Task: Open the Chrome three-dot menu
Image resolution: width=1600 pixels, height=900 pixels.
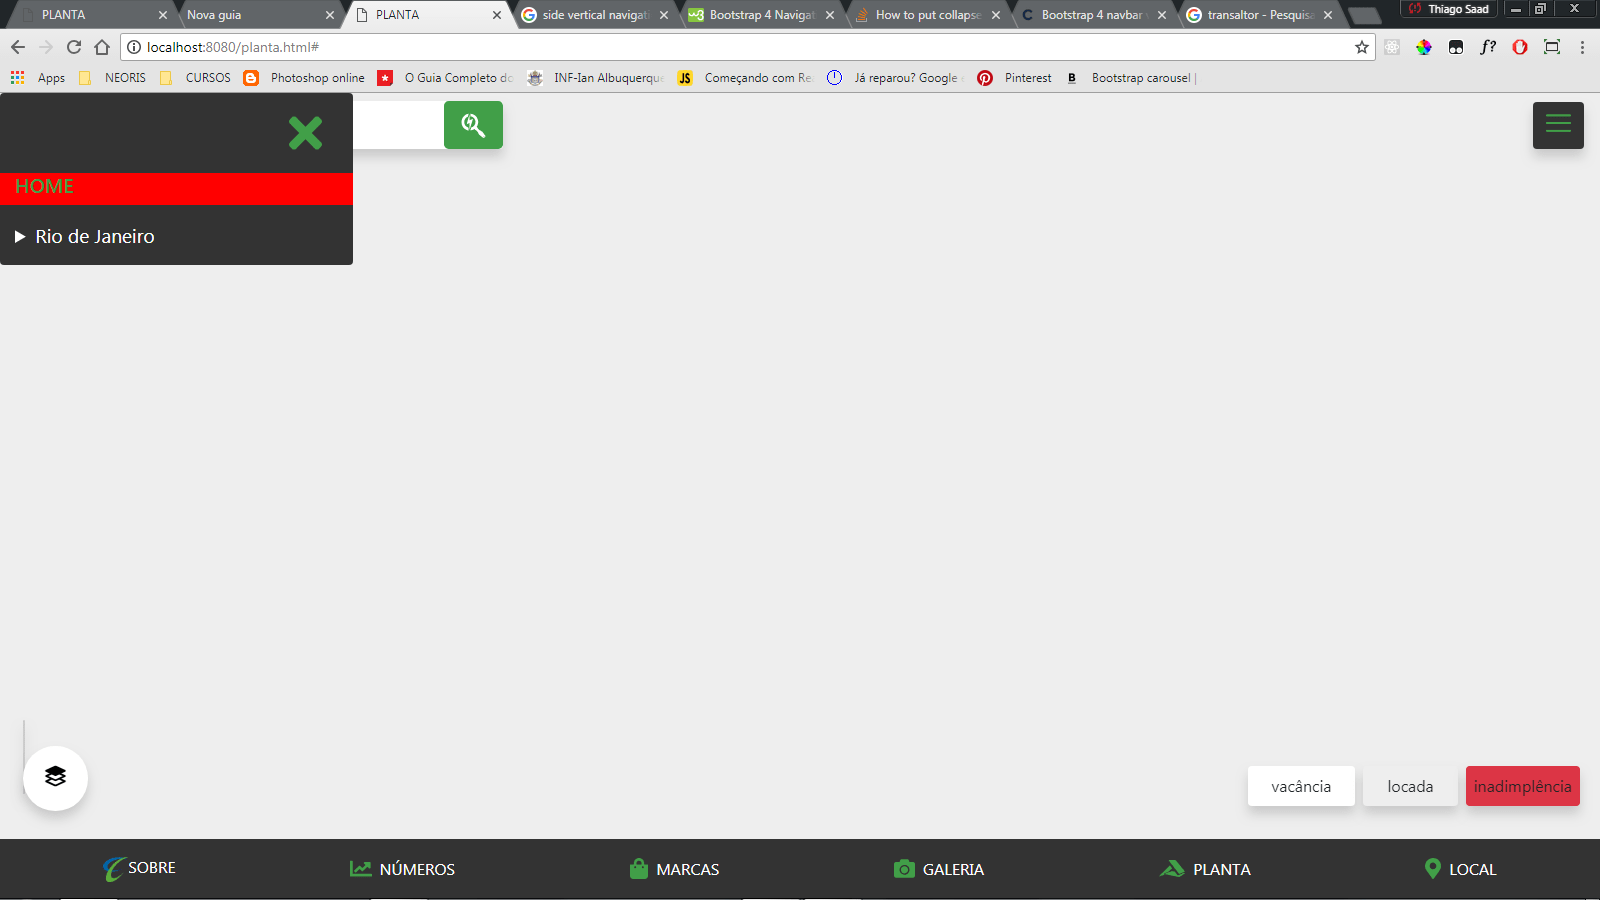Action: point(1582,47)
